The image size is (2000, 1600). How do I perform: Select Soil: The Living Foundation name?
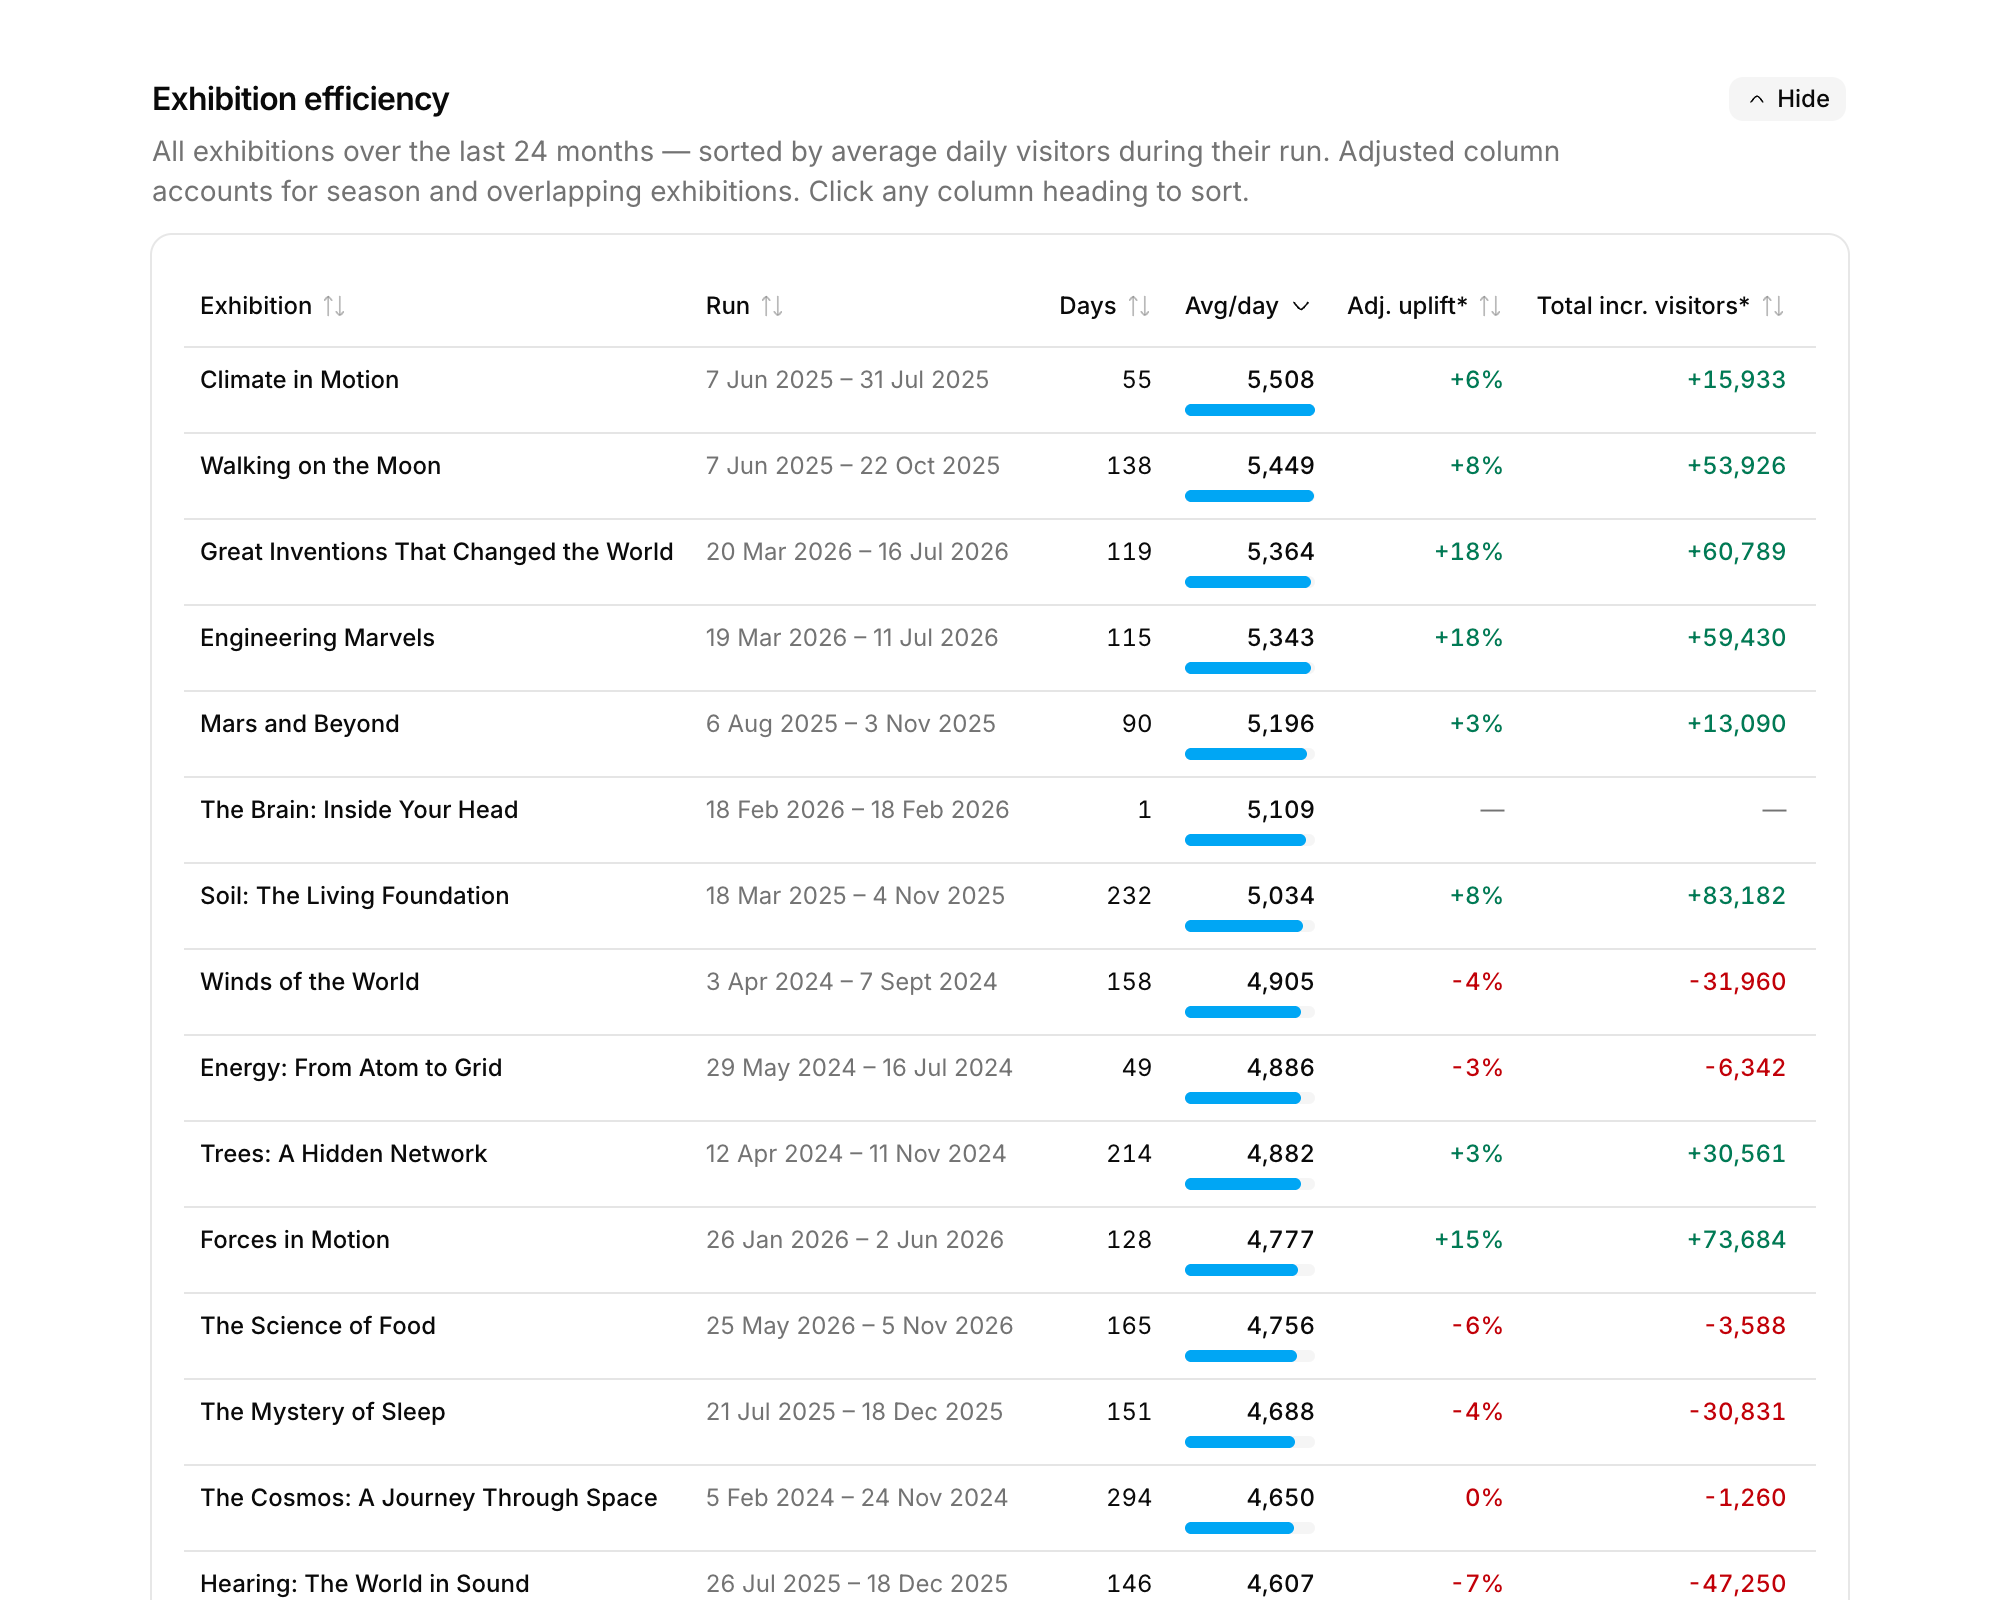[x=354, y=896]
